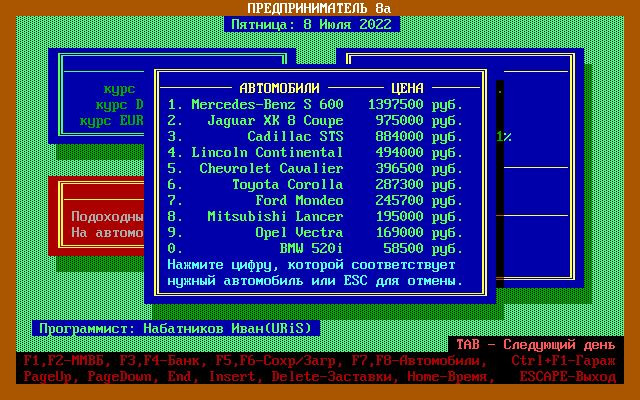The height and width of the screenshot is (400, 640).
Task: Click the price 396500 руб.
Action: pos(420,169)
